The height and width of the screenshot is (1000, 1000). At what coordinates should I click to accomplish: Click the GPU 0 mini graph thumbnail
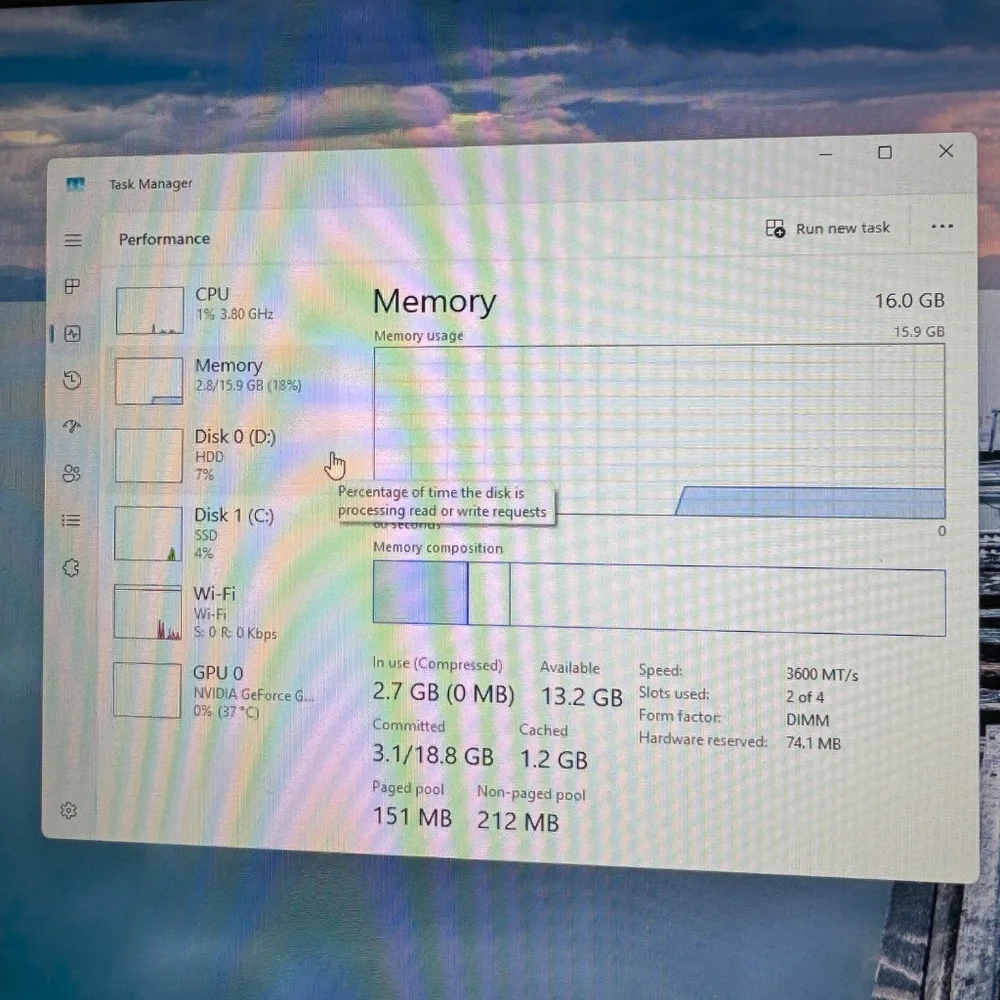(x=147, y=690)
